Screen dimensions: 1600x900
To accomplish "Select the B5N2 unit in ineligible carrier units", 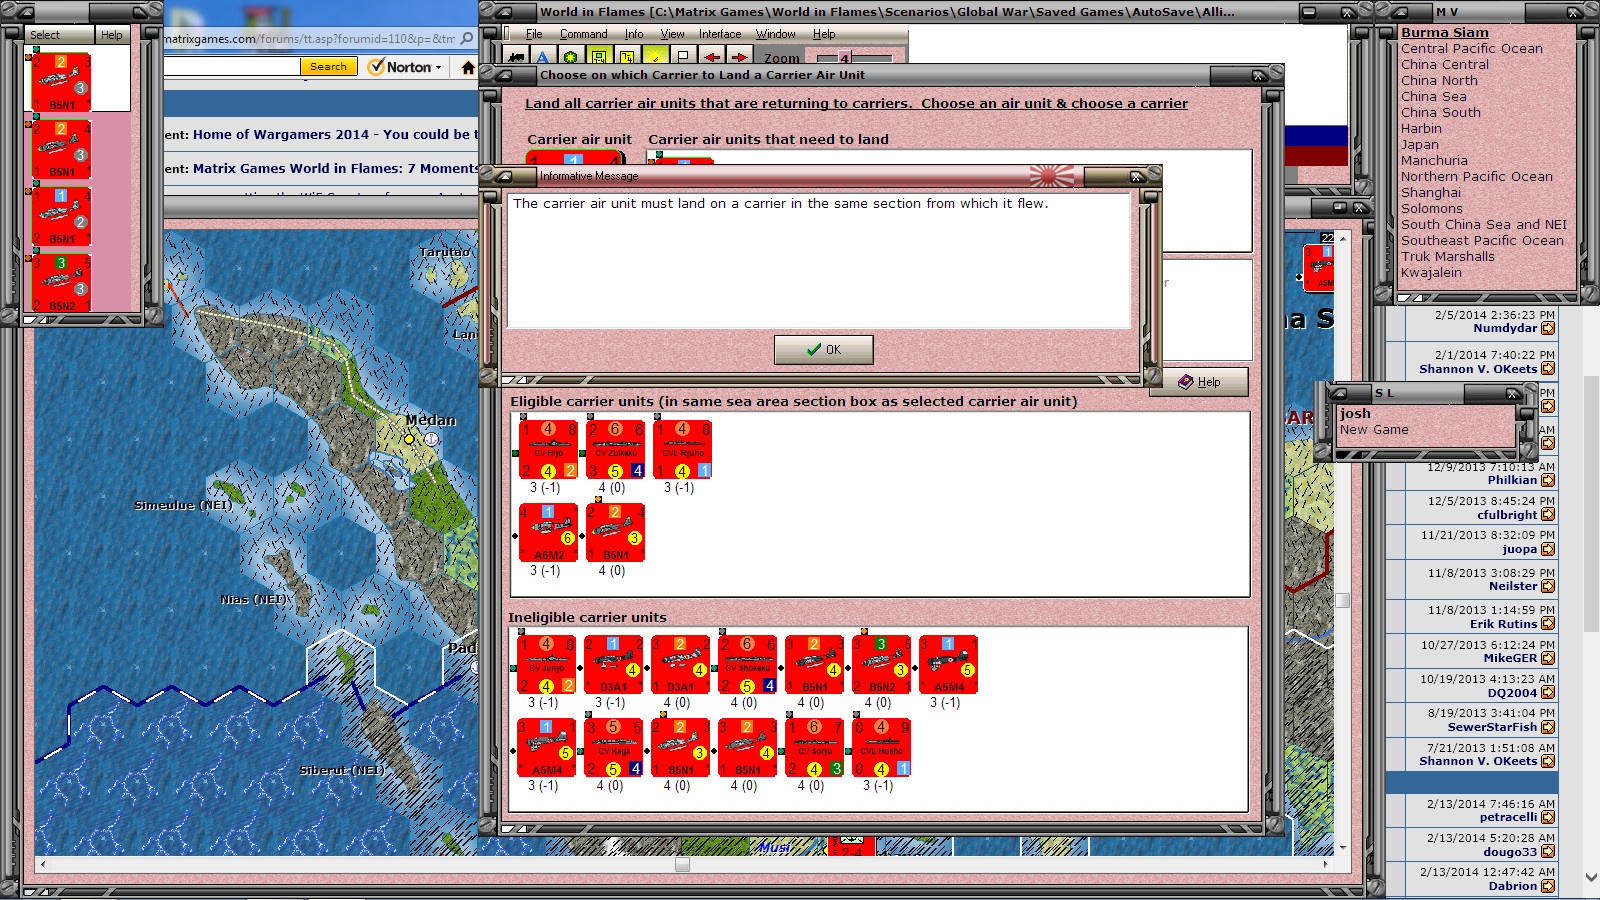I will click(x=881, y=665).
